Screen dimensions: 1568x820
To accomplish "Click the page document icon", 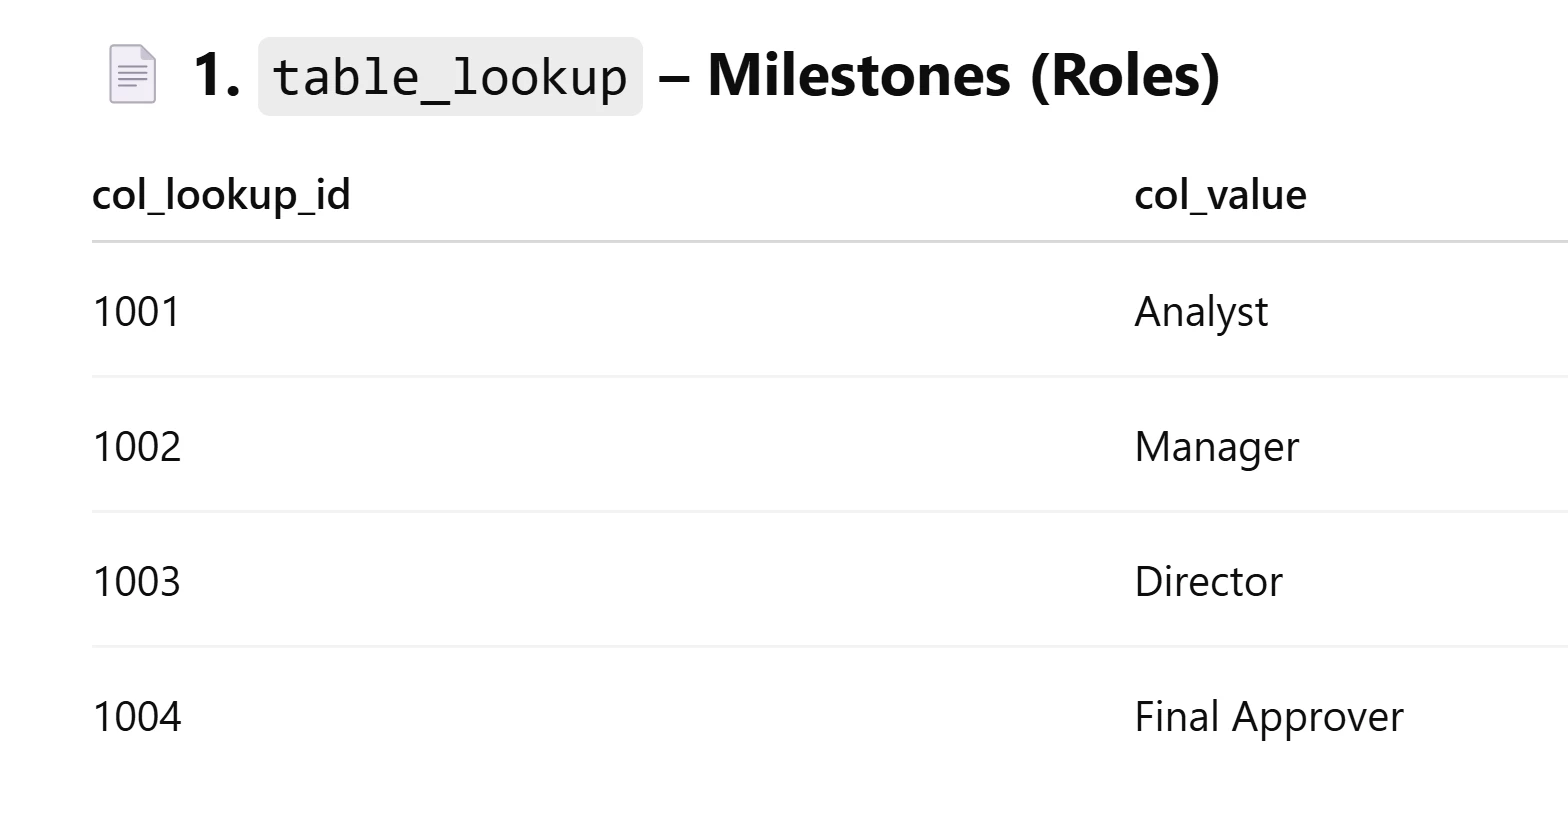I will tap(132, 74).
